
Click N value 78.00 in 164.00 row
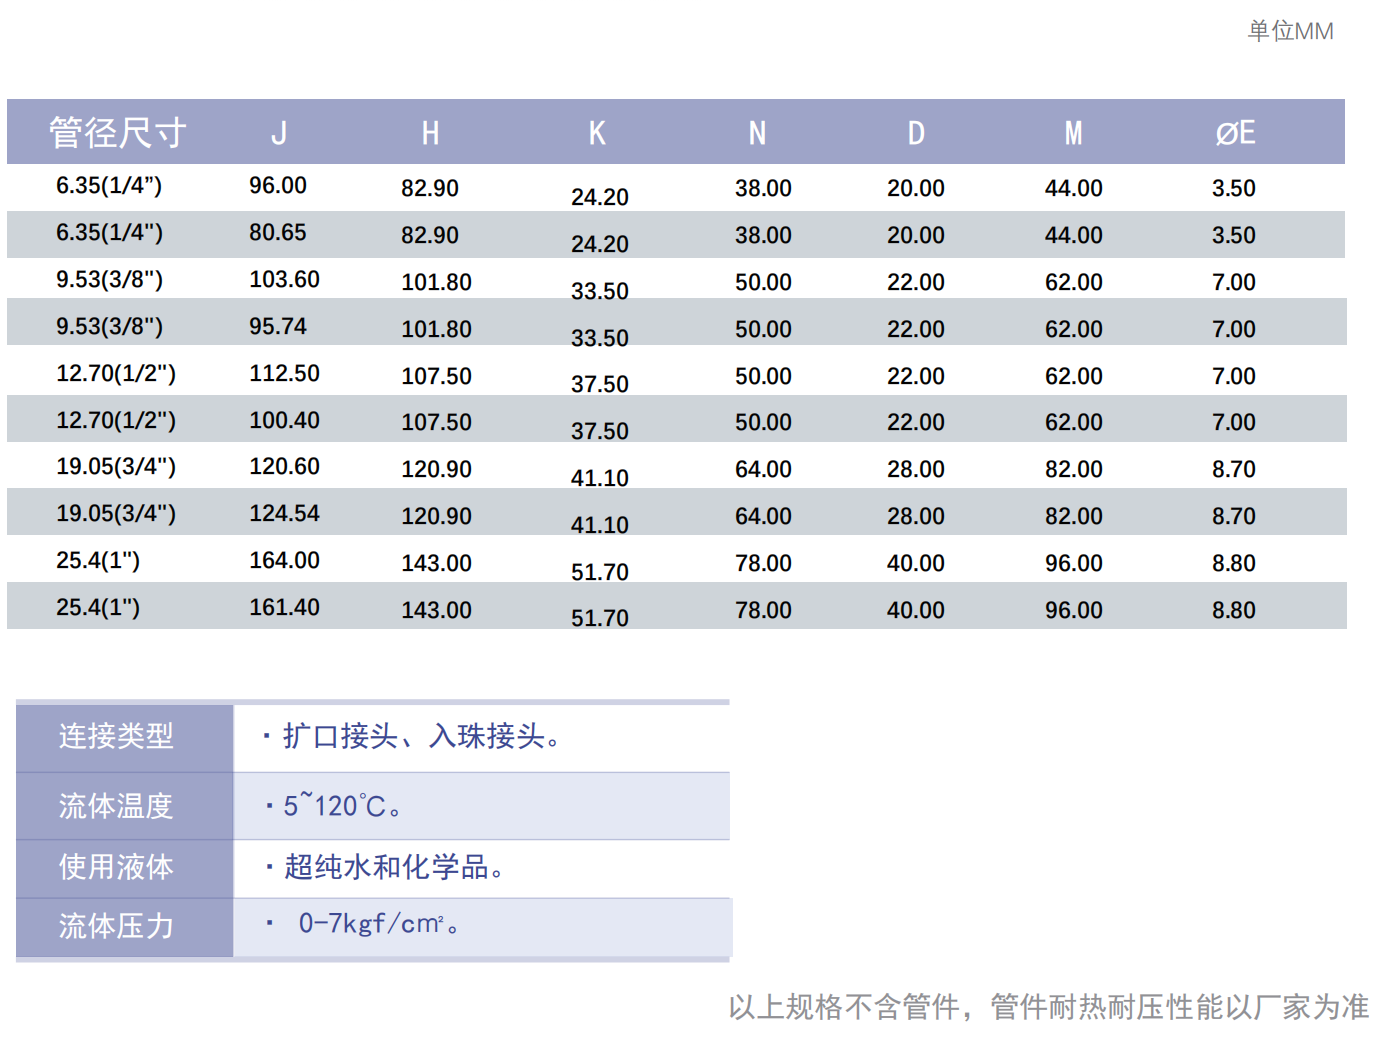click(763, 563)
